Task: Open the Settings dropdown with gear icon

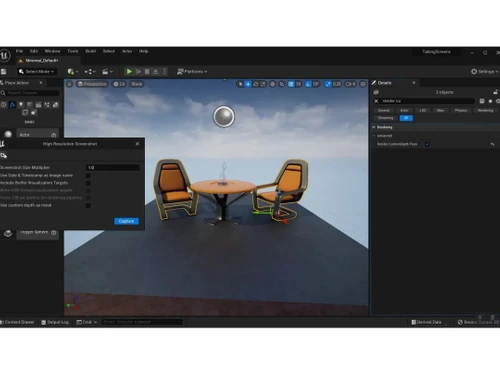Action: (x=485, y=72)
